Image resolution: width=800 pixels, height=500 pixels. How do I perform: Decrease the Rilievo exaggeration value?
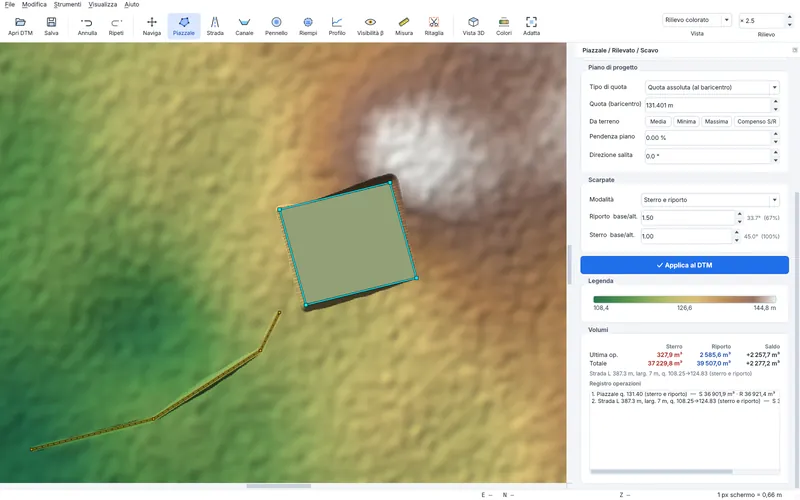pyautogui.click(x=790, y=24)
